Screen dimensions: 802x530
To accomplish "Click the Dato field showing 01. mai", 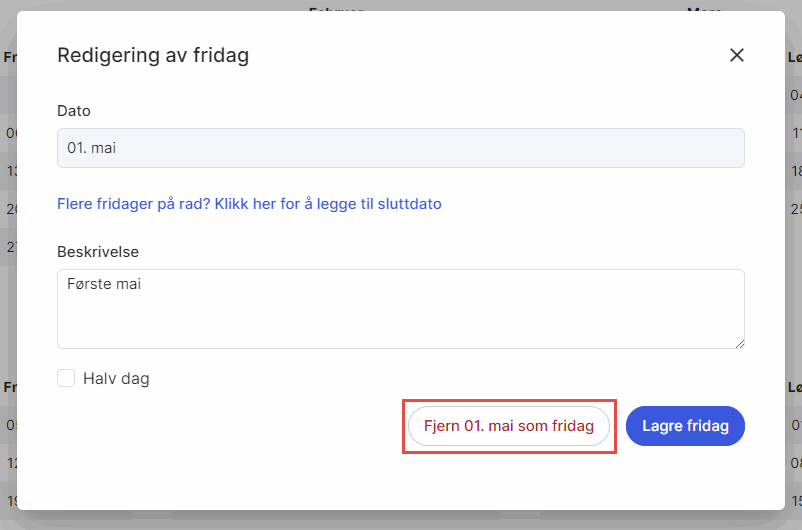I will pos(400,148).
